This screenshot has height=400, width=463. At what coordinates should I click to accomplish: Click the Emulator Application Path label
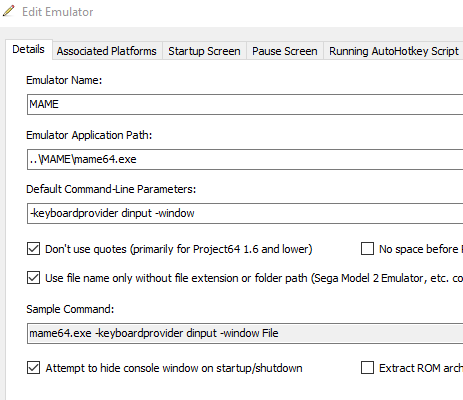pyautogui.click(x=89, y=135)
